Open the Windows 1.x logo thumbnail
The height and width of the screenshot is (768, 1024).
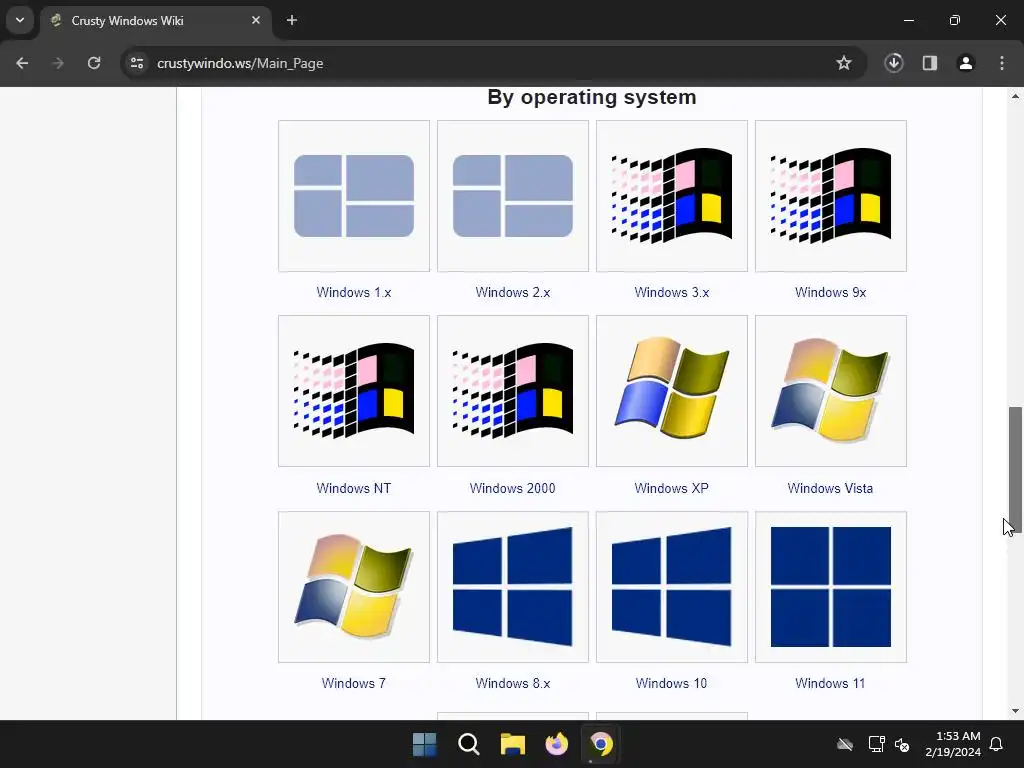click(x=353, y=196)
